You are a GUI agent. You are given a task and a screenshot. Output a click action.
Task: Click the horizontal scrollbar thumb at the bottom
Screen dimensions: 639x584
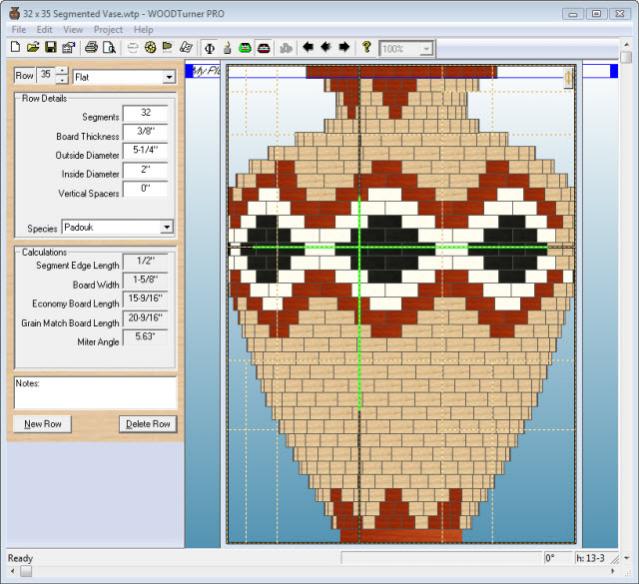pyautogui.click(x=25, y=571)
